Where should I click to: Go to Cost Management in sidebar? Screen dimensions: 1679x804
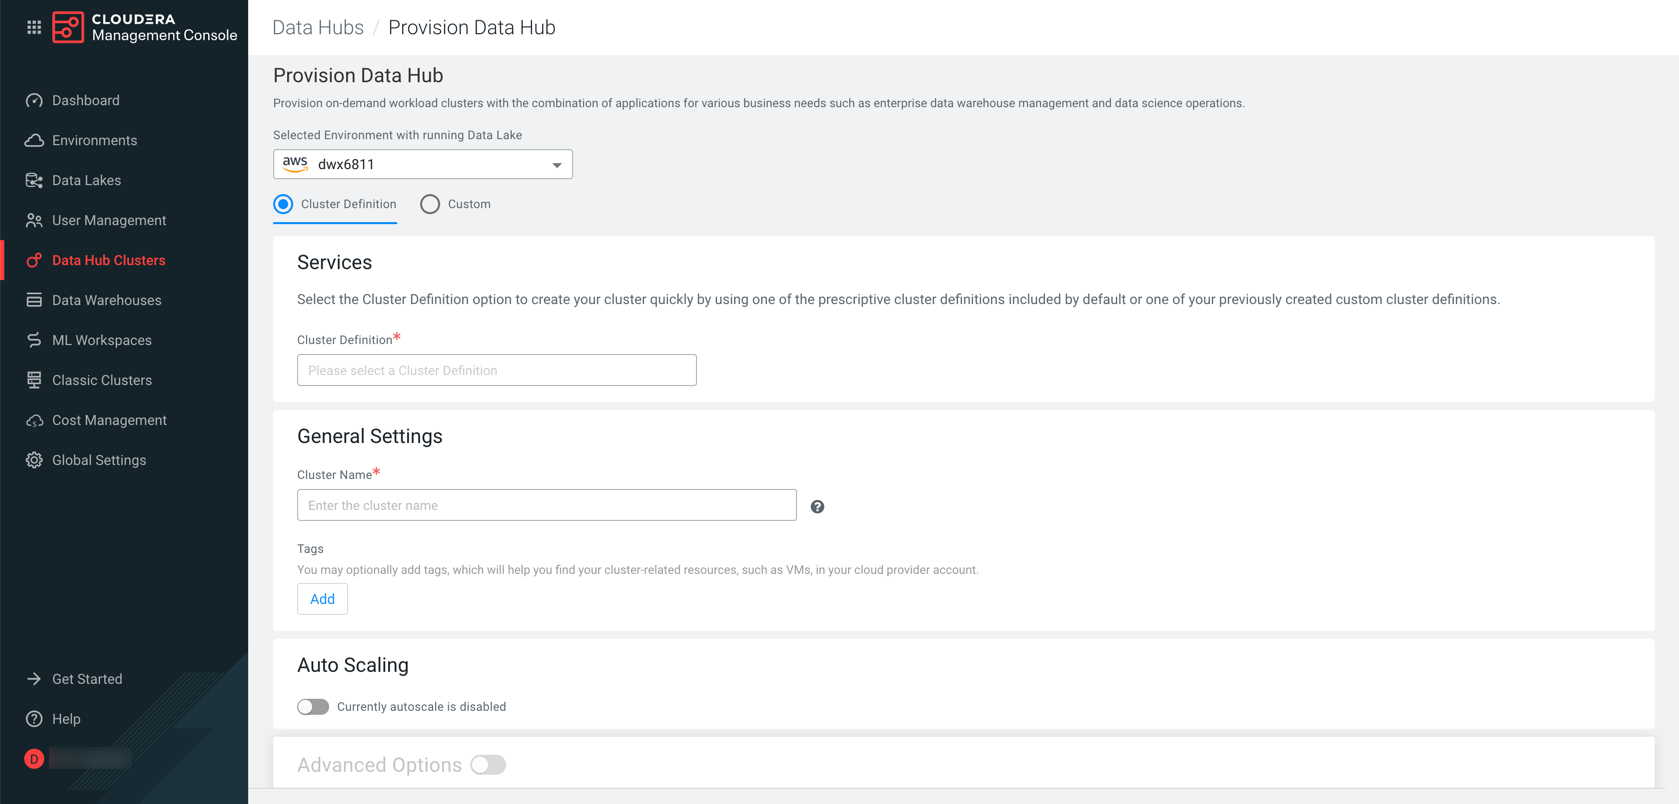109,420
